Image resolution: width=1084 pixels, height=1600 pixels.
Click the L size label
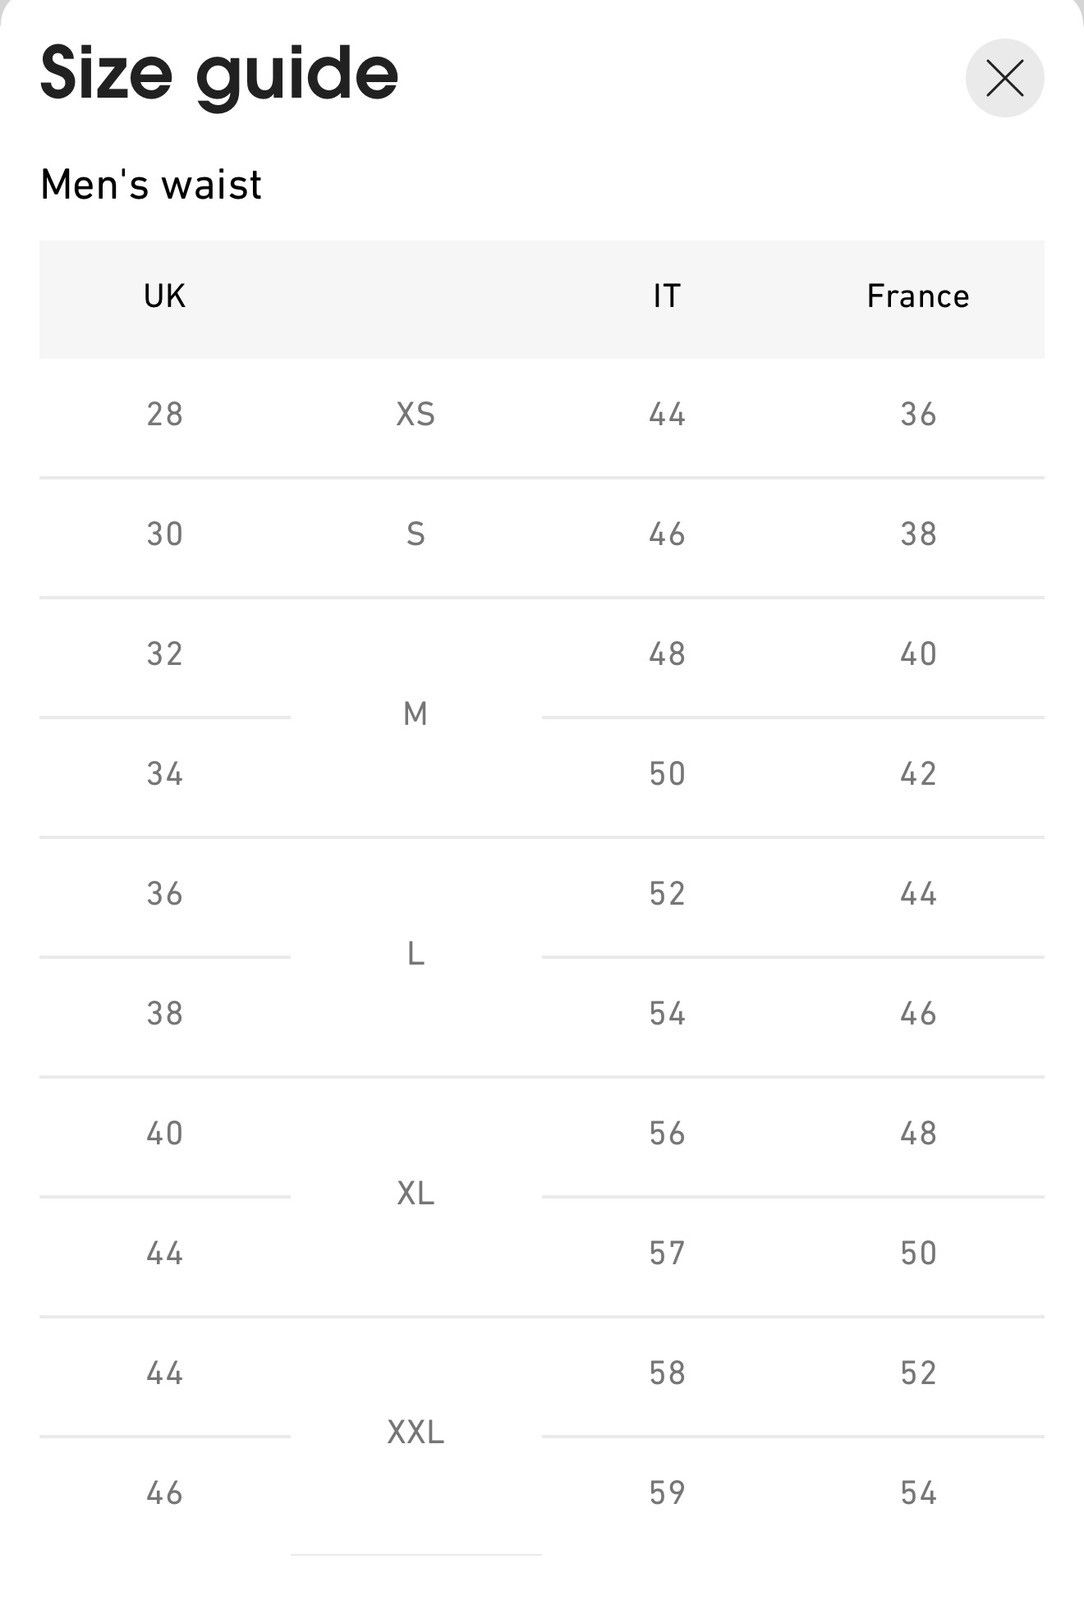416,955
